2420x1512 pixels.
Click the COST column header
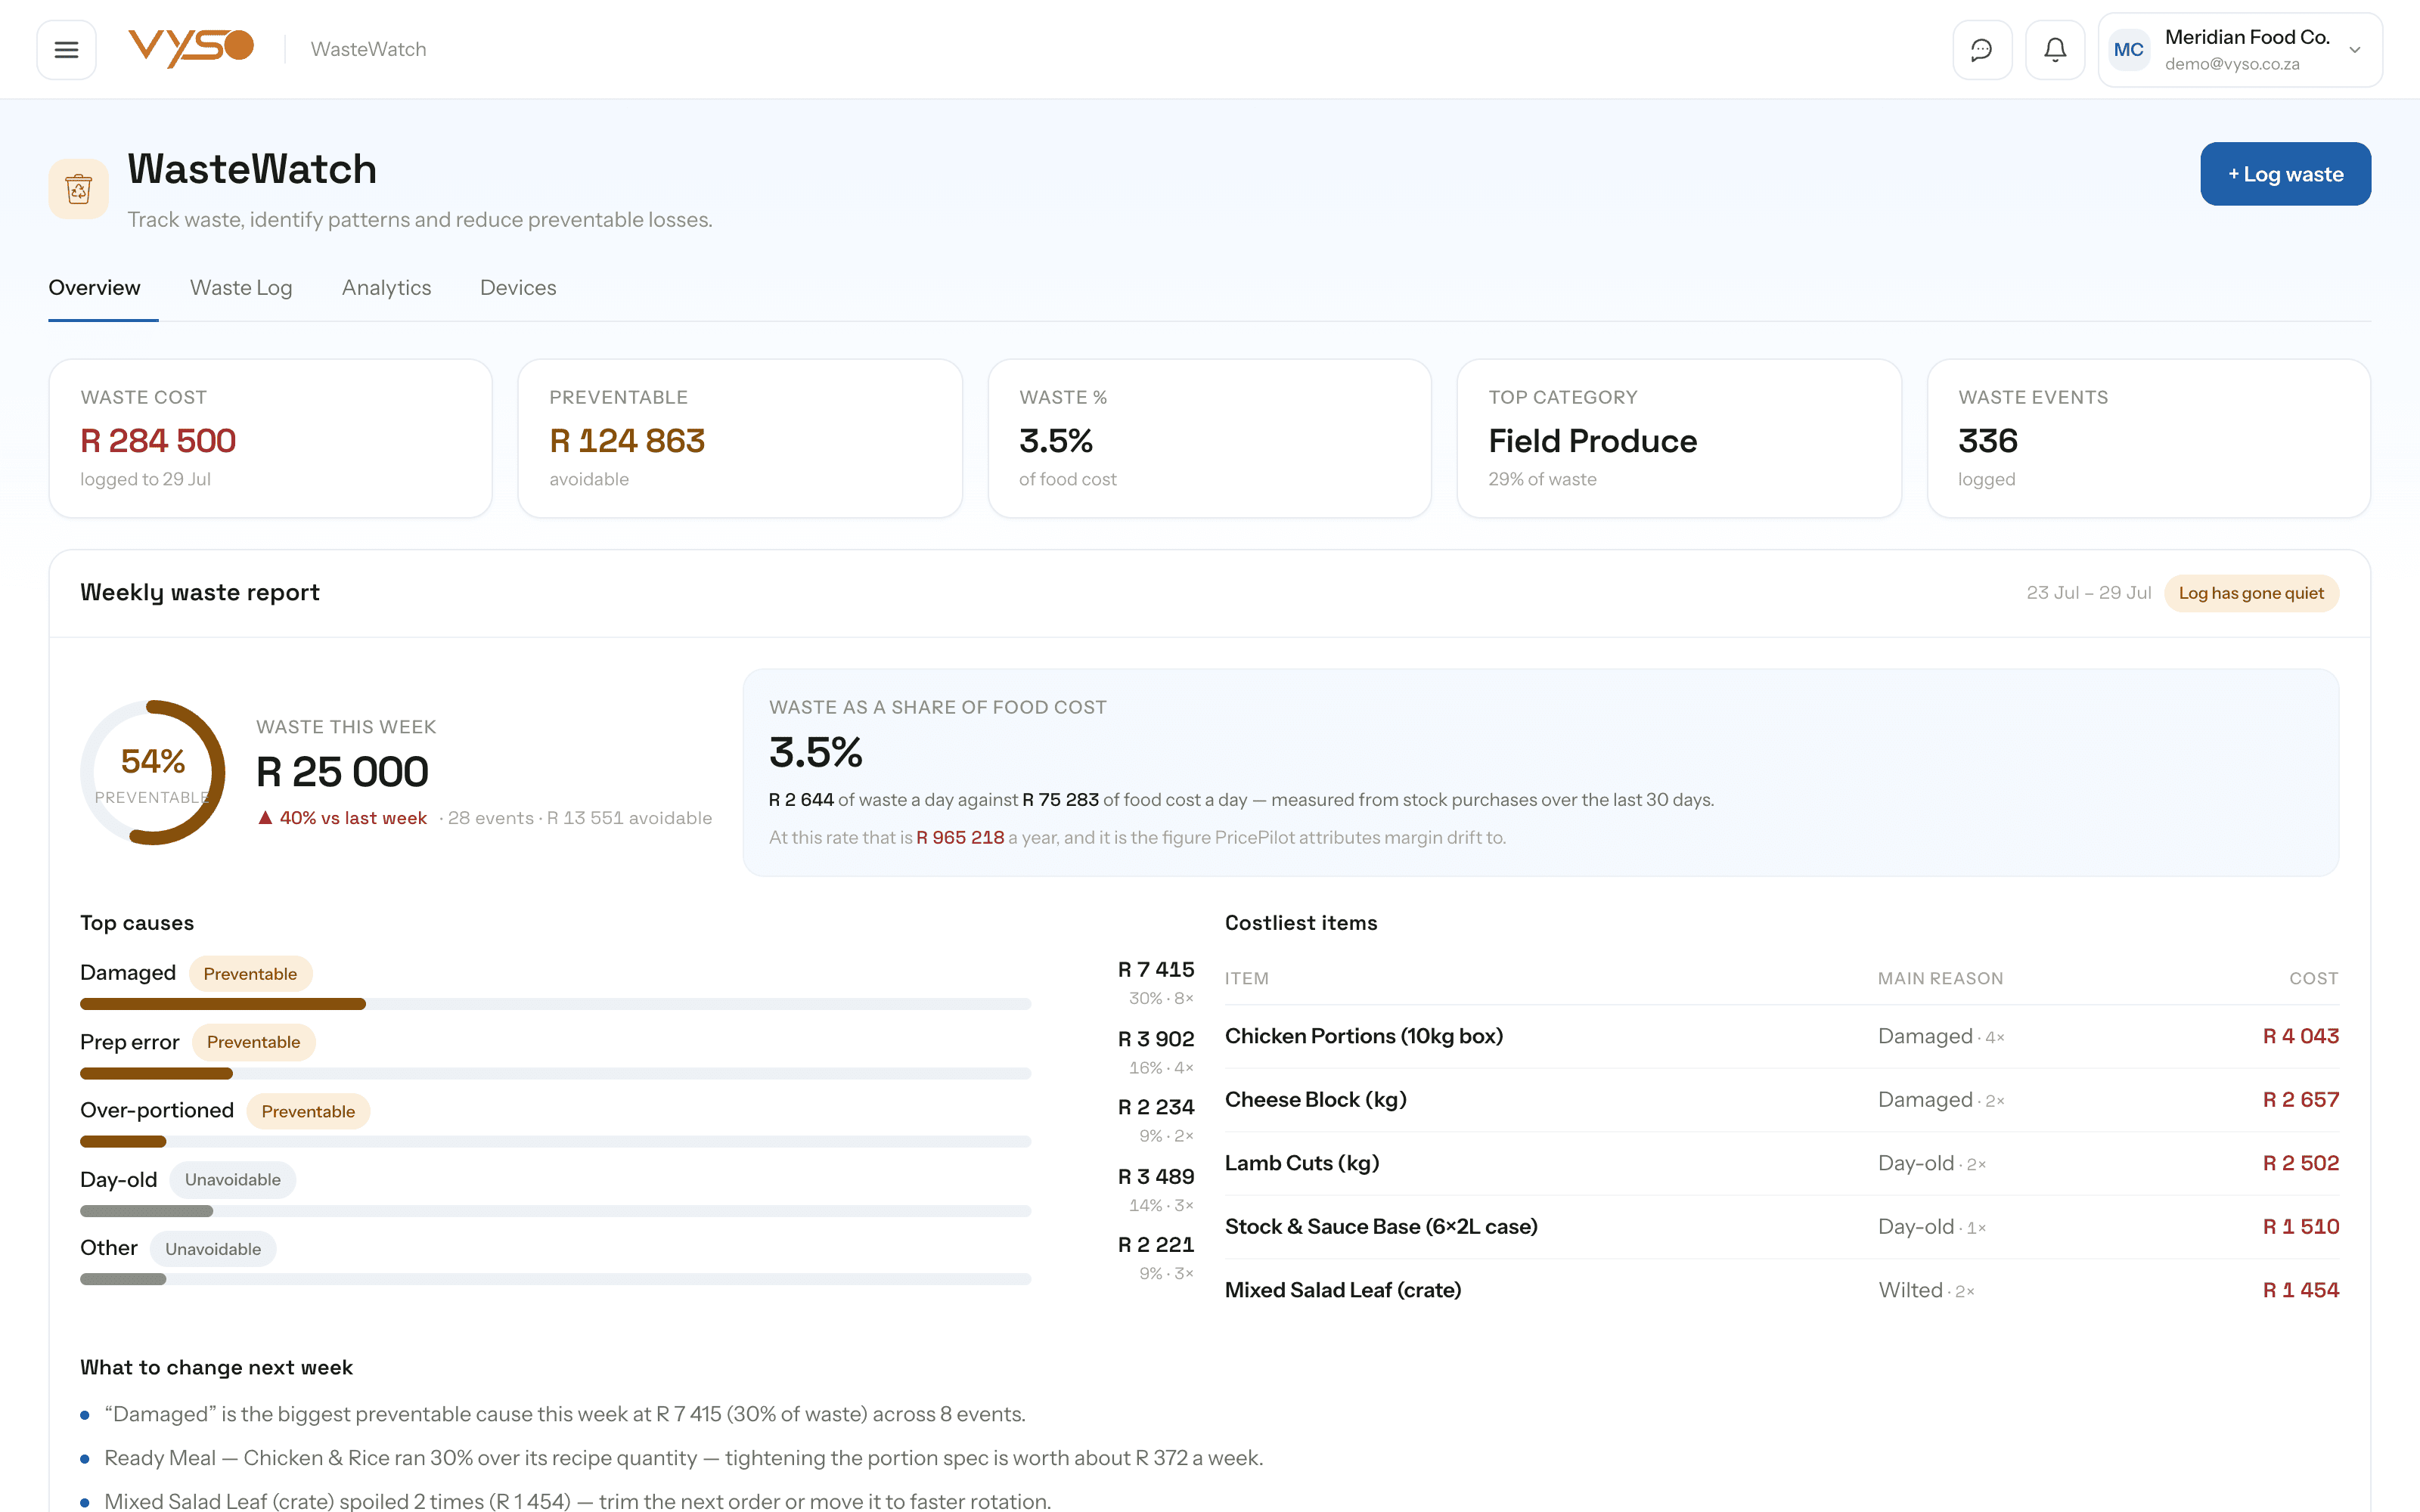[x=2313, y=978]
